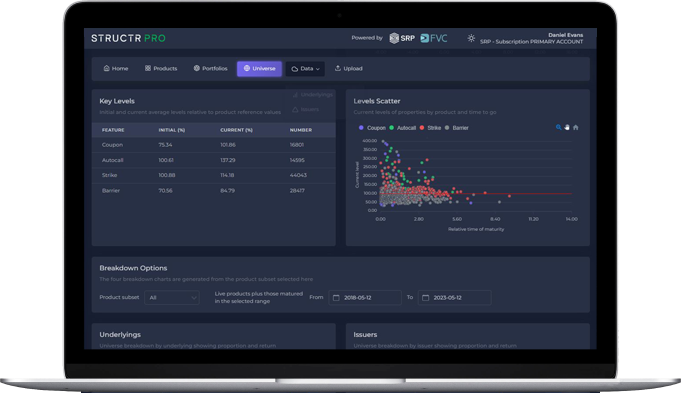Toggle Barrier series in scatter legend
The width and height of the screenshot is (681, 393).
[x=456, y=128]
